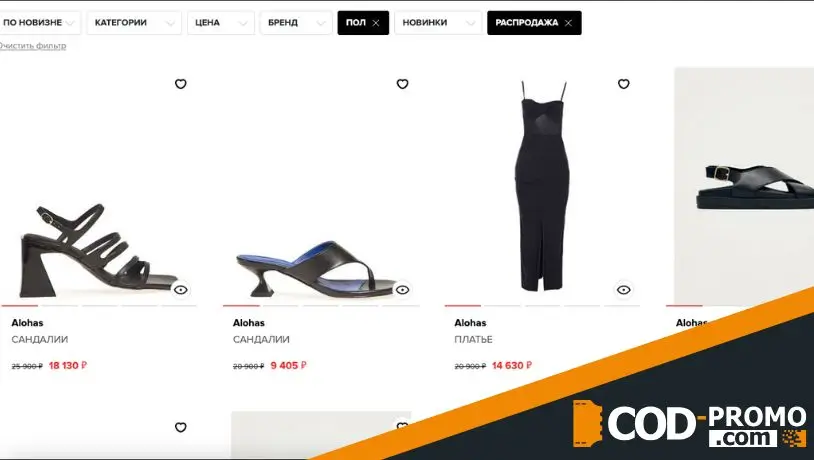Favorite the blue-lined thong sandals via heart

coord(402,84)
